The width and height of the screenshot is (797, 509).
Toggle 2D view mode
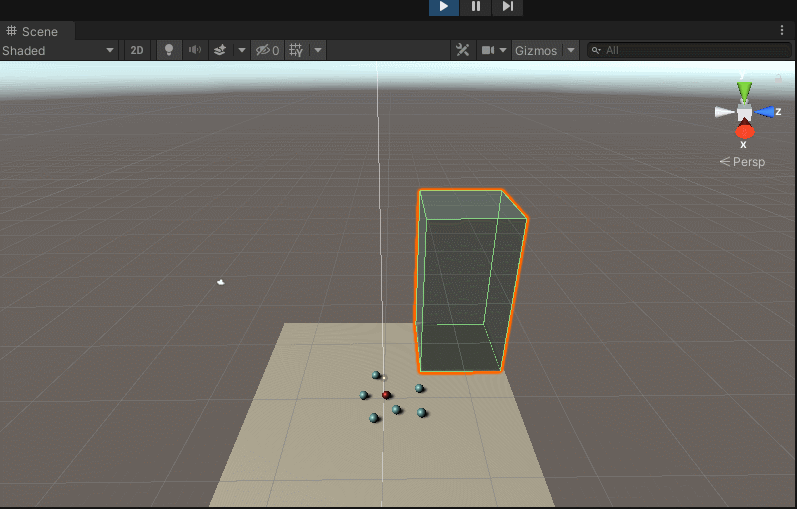click(137, 50)
